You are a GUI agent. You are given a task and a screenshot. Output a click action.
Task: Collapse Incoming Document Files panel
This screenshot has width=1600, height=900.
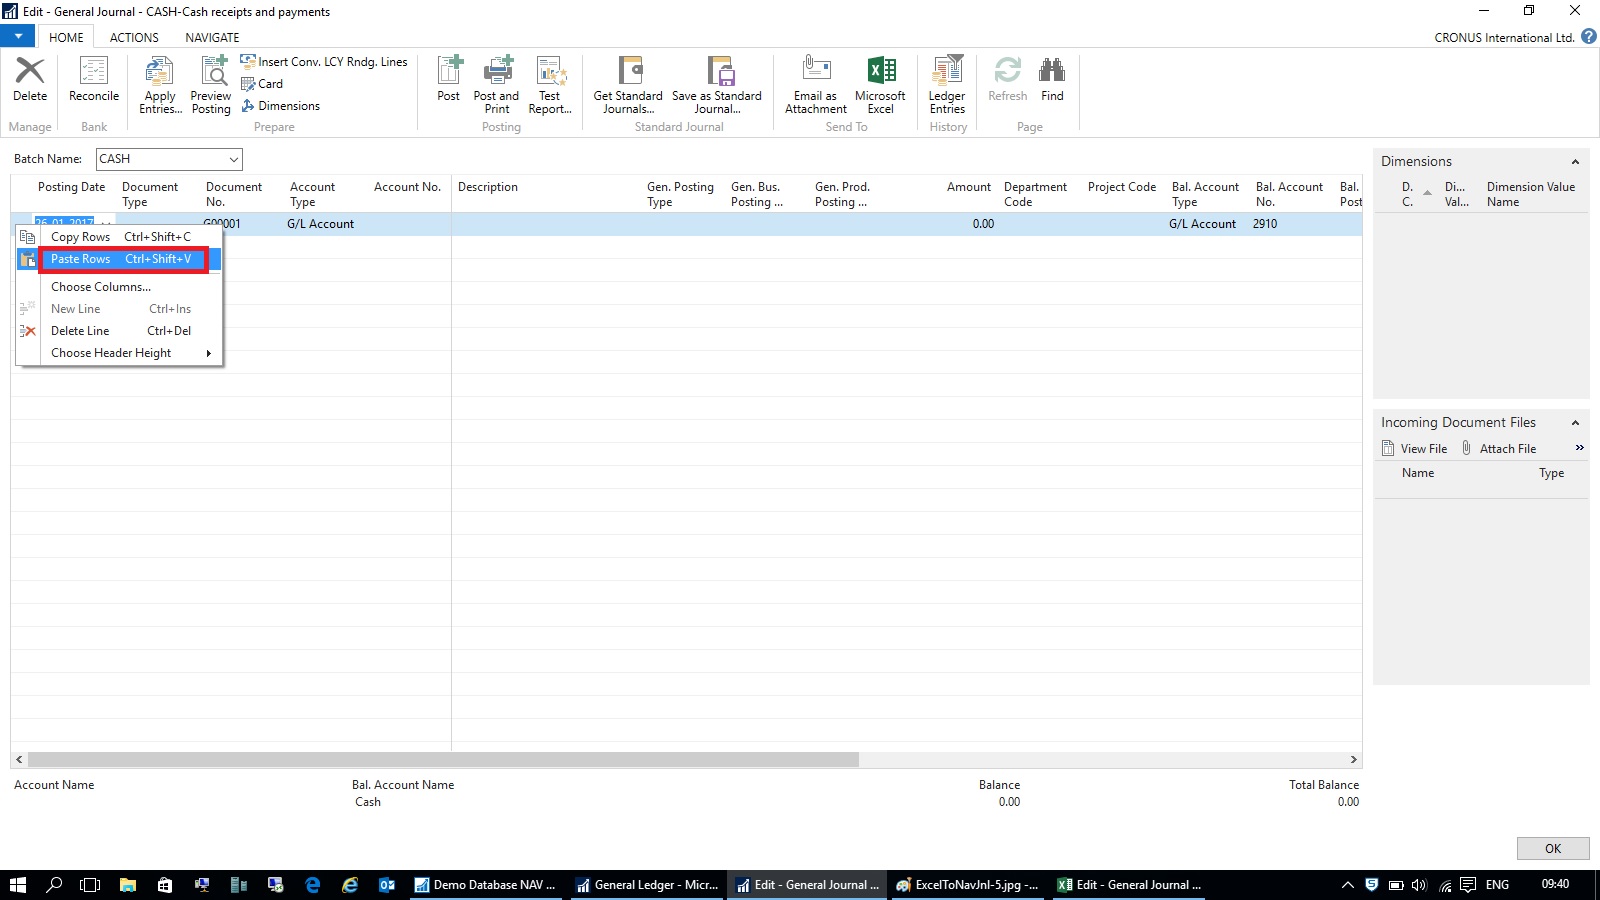coord(1575,423)
